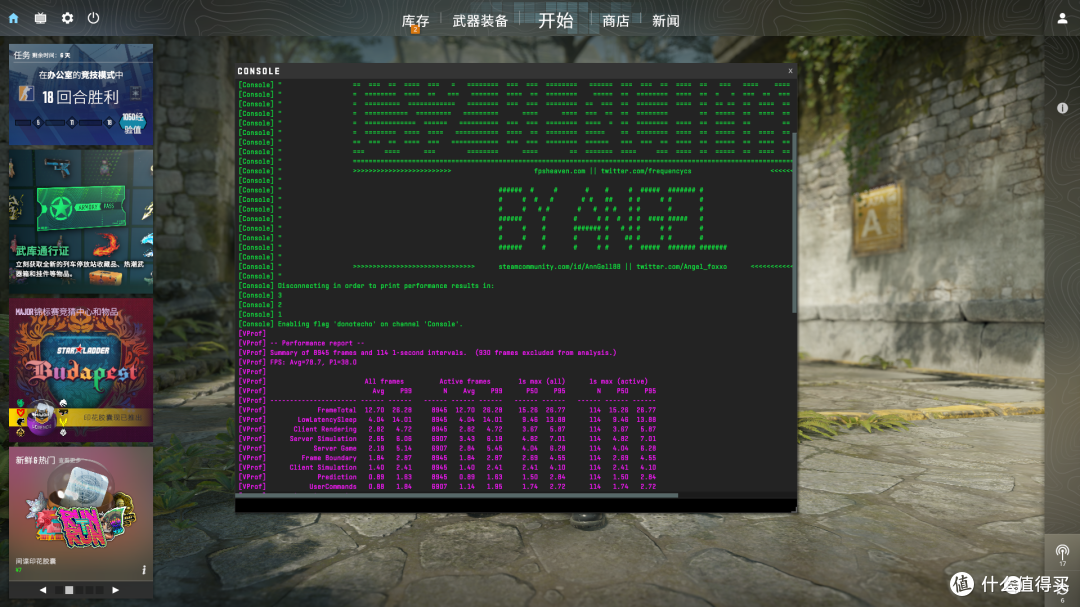The width and height of the screenshot is (1080, 607).
Task: Click the round info icon on right sidebar
Action: coord(1062,108)
